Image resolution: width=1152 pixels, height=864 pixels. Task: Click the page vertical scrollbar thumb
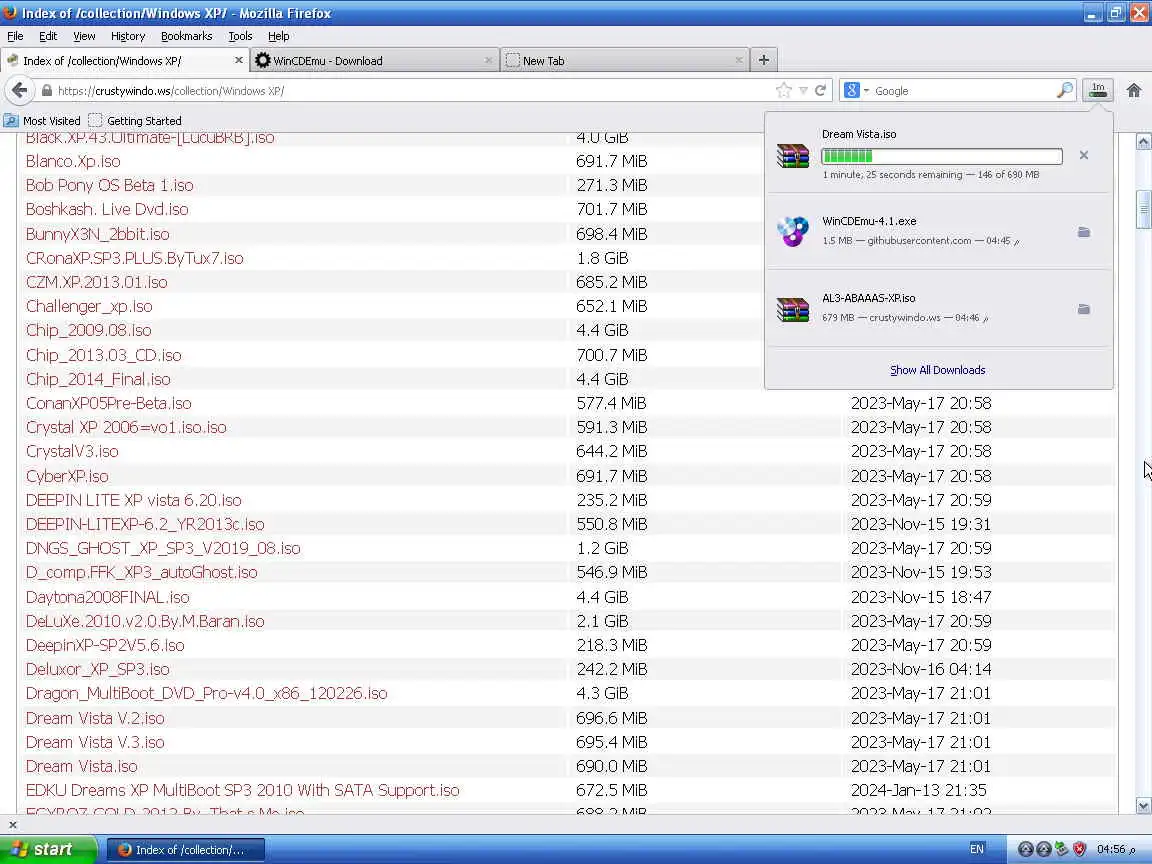[1143, 209]
